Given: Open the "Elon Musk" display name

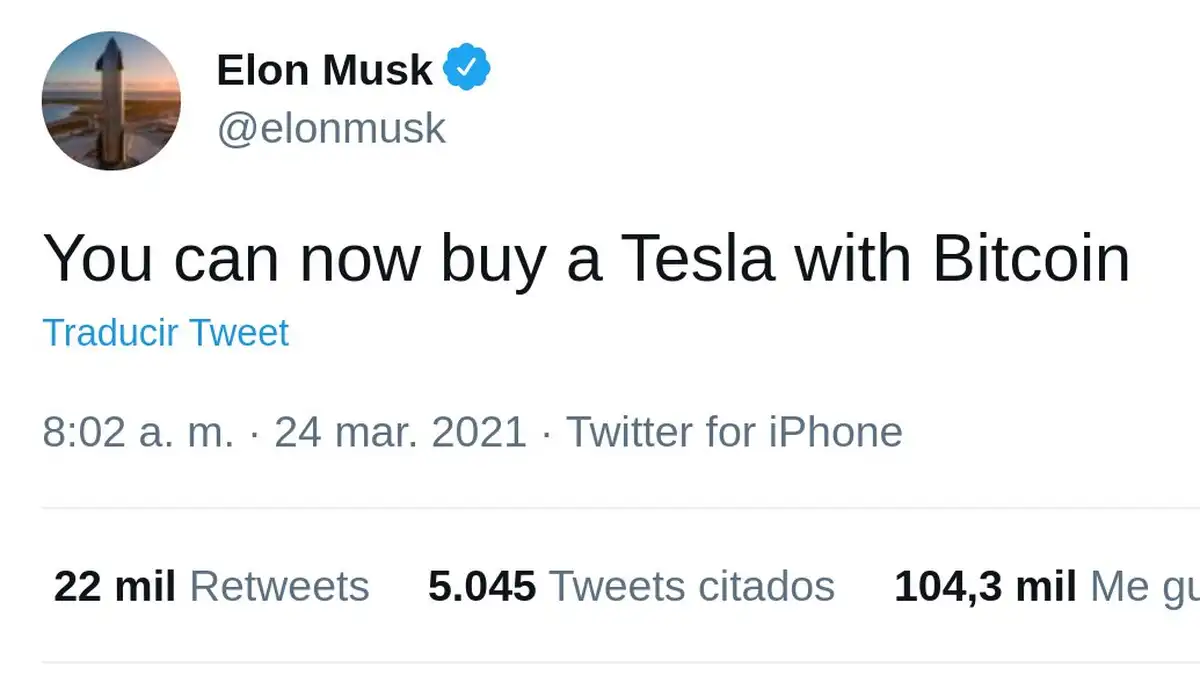Looking at the screenshot, I should point(324,70).
